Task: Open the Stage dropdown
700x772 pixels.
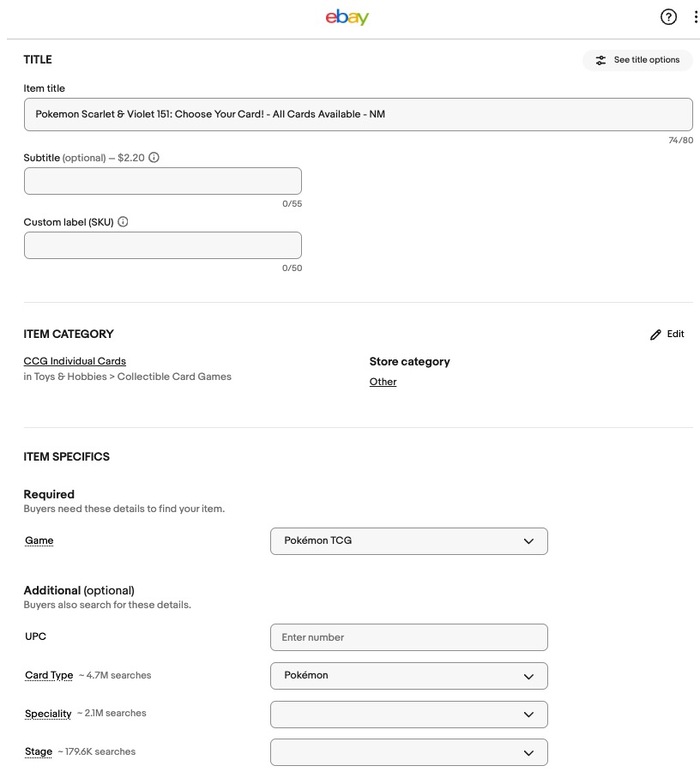Action: 409,752
